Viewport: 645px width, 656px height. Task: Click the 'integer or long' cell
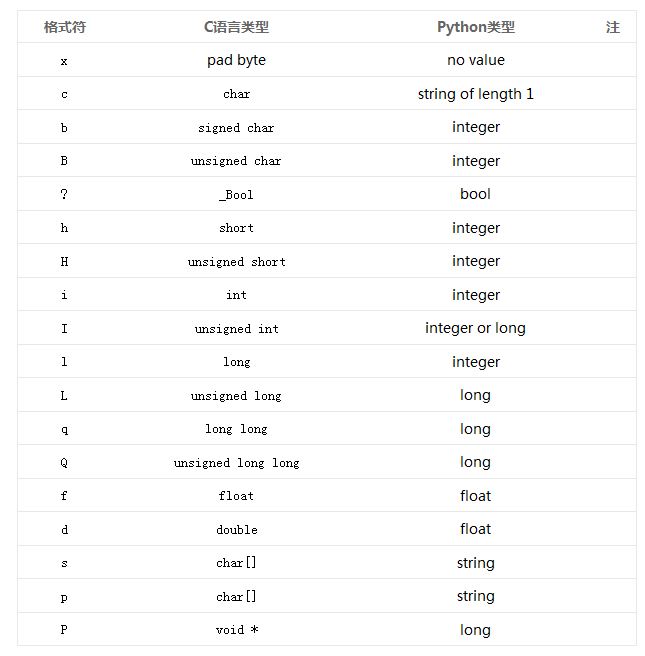tap(476, 328)
